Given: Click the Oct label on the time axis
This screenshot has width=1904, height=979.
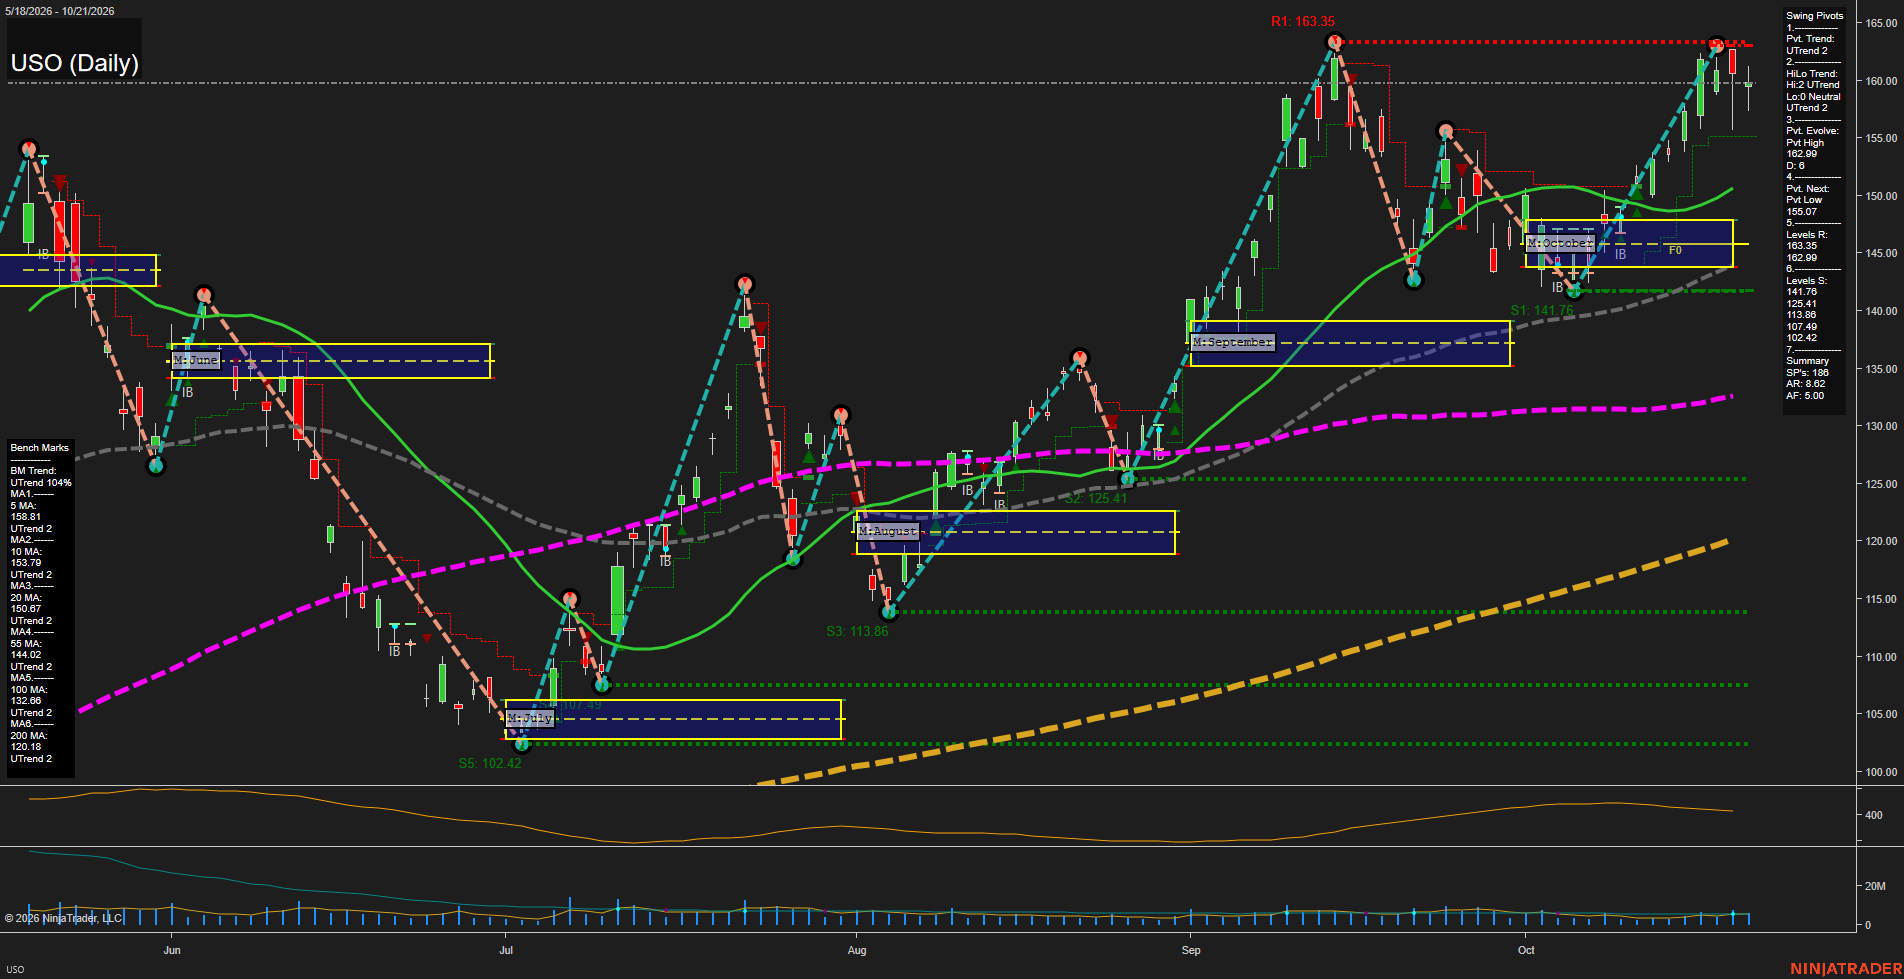Looking at the screenshot, I should click(x=1526, y=950).
